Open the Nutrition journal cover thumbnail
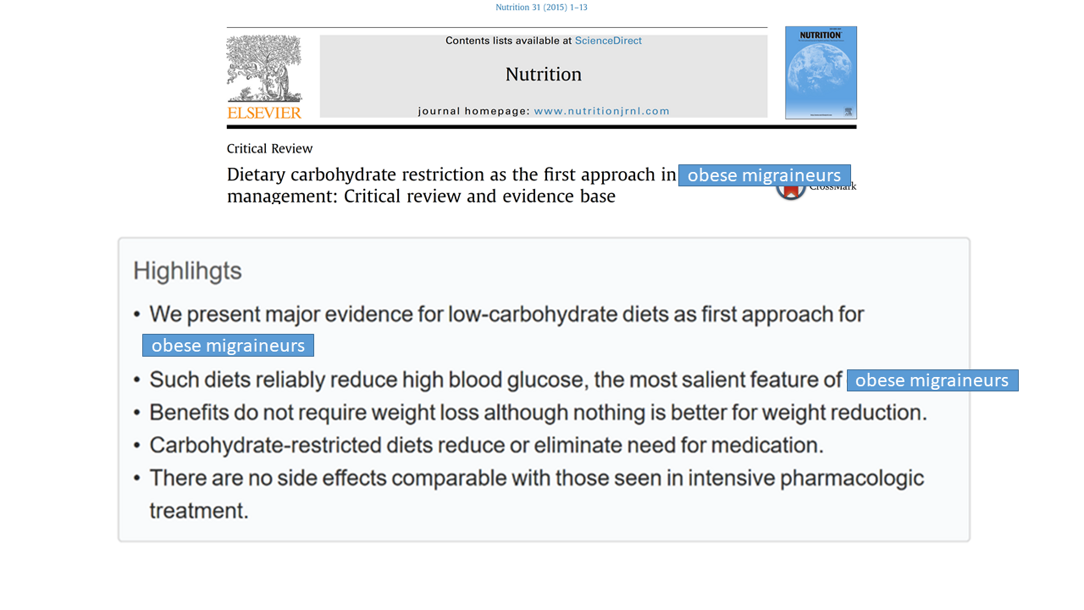Image resolution: width=1084 pixels, height=610 pixels. (820, 73)
